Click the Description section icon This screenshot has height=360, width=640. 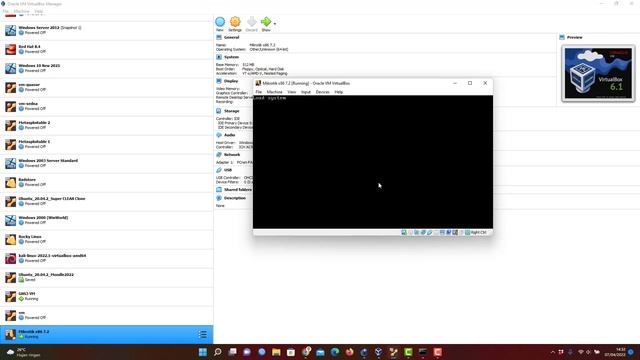pos(219,198)
